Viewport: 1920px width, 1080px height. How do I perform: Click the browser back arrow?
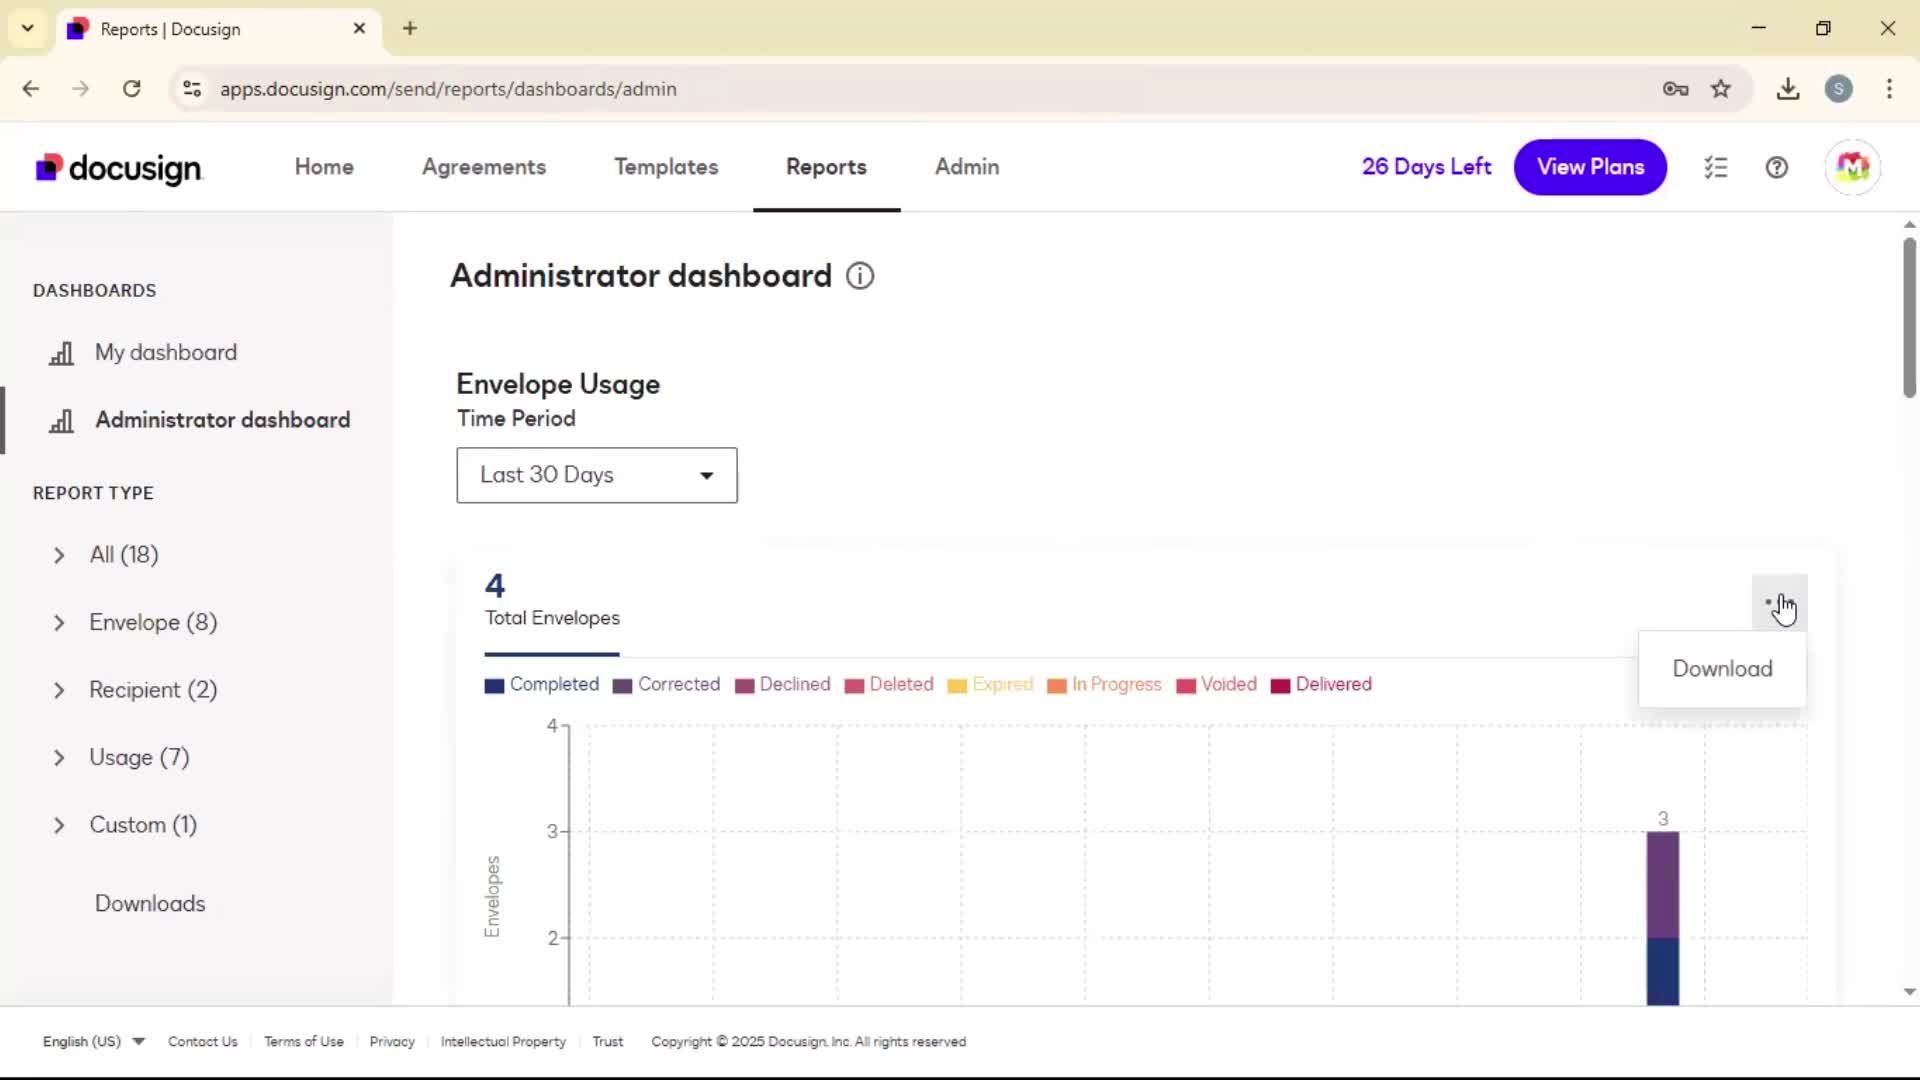tap(31, 89)
